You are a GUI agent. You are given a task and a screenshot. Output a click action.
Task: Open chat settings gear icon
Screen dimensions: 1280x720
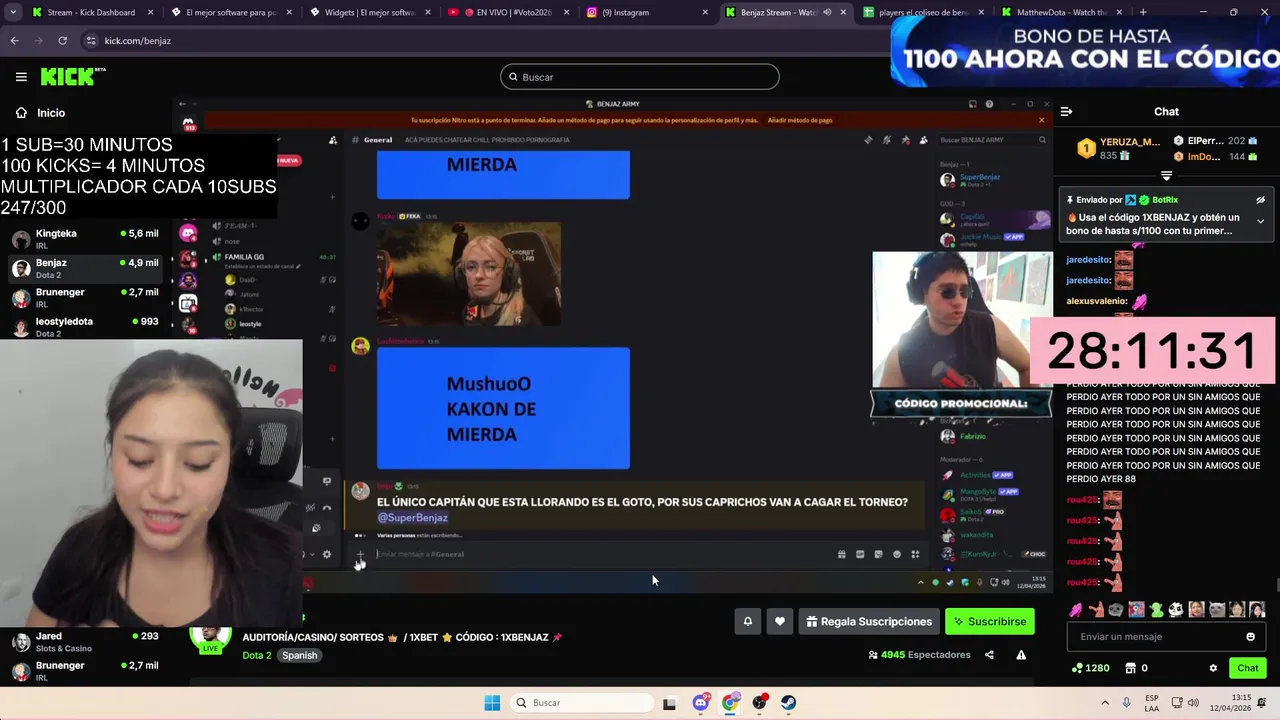coord(1213,668)
